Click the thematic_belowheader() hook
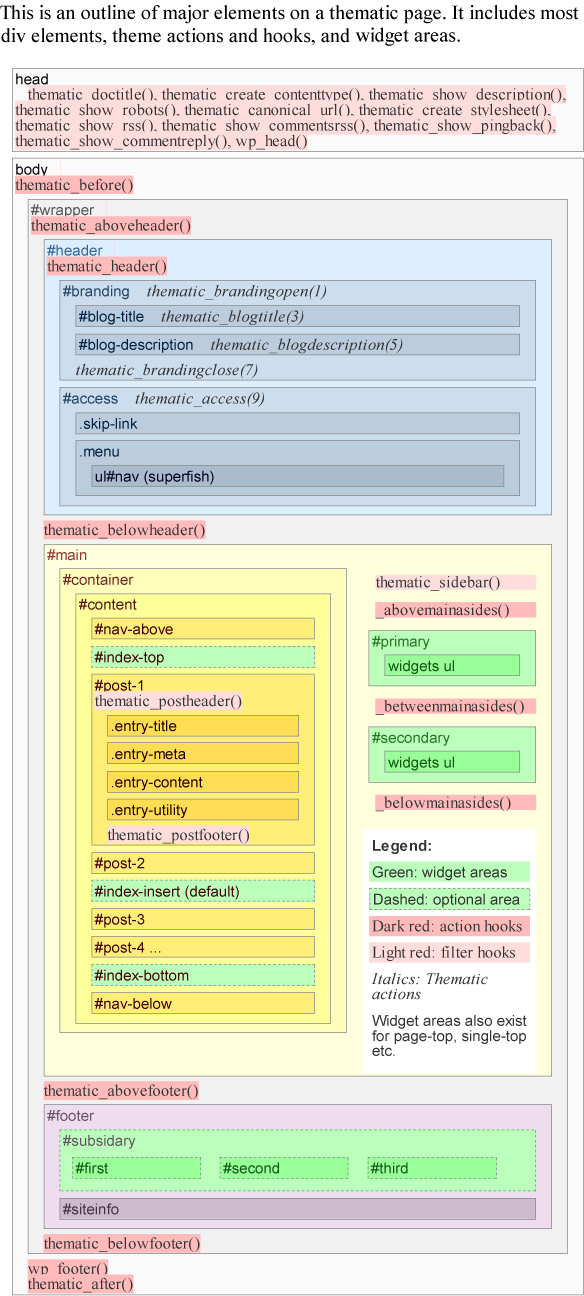Viewport: 584px width, 1296px height. 125,530
